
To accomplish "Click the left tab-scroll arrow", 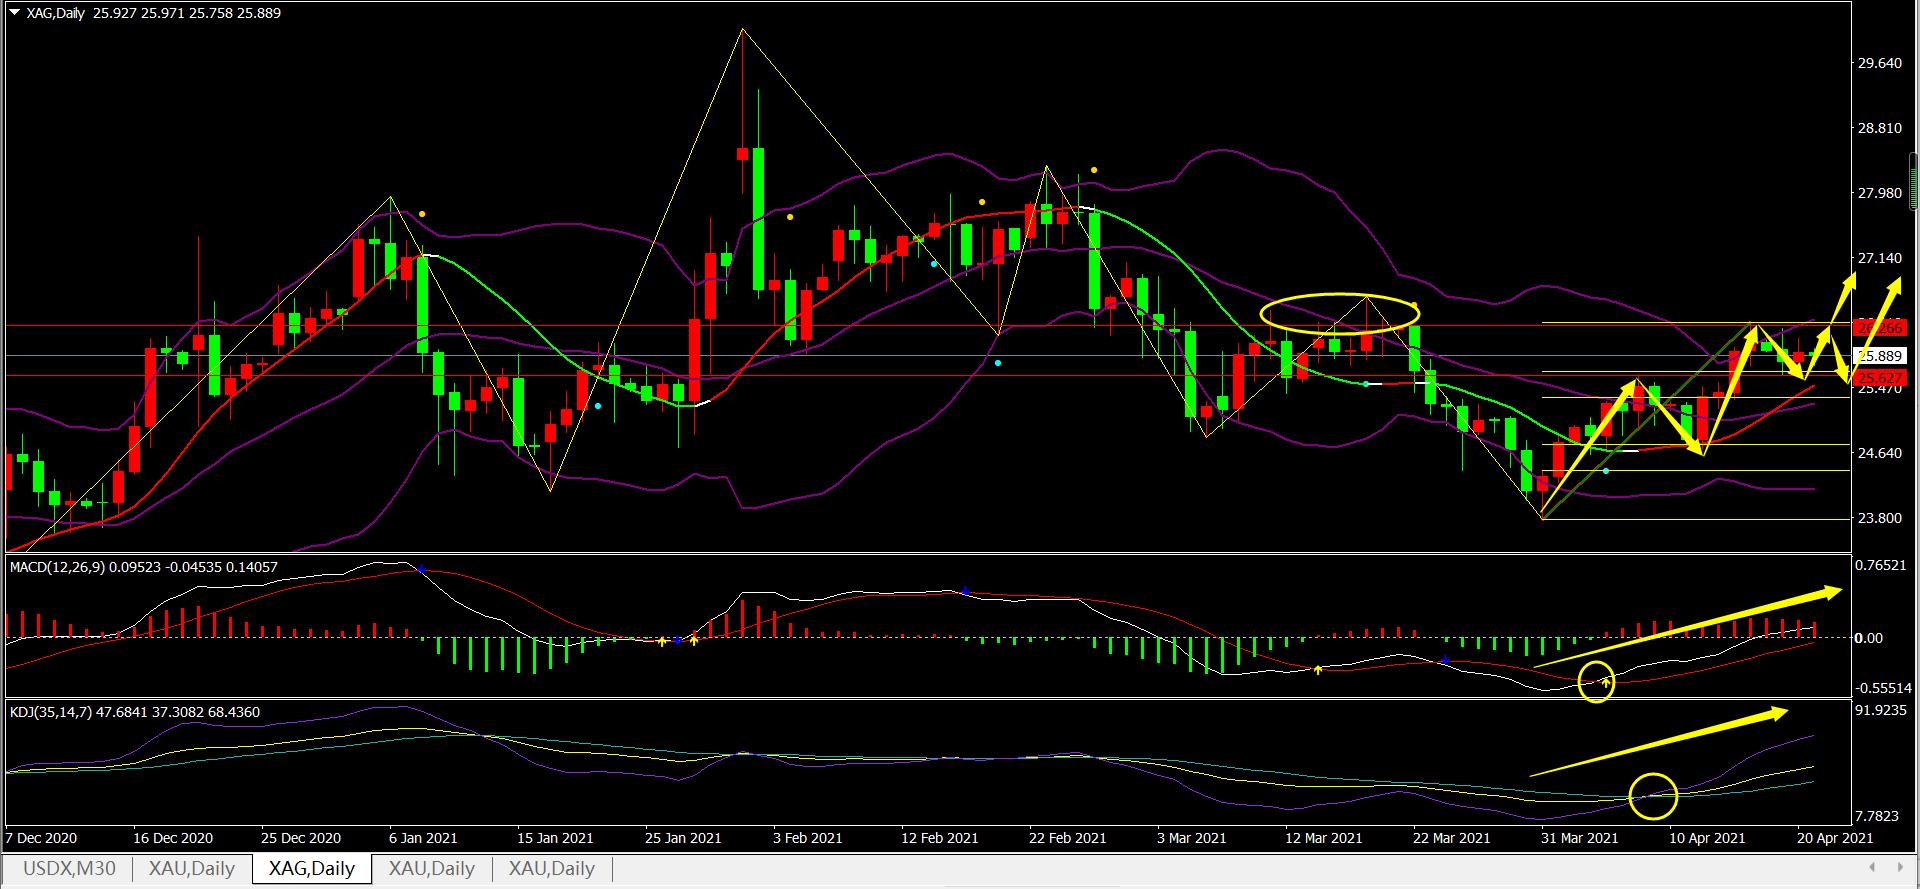I will tap(1871, 867).
